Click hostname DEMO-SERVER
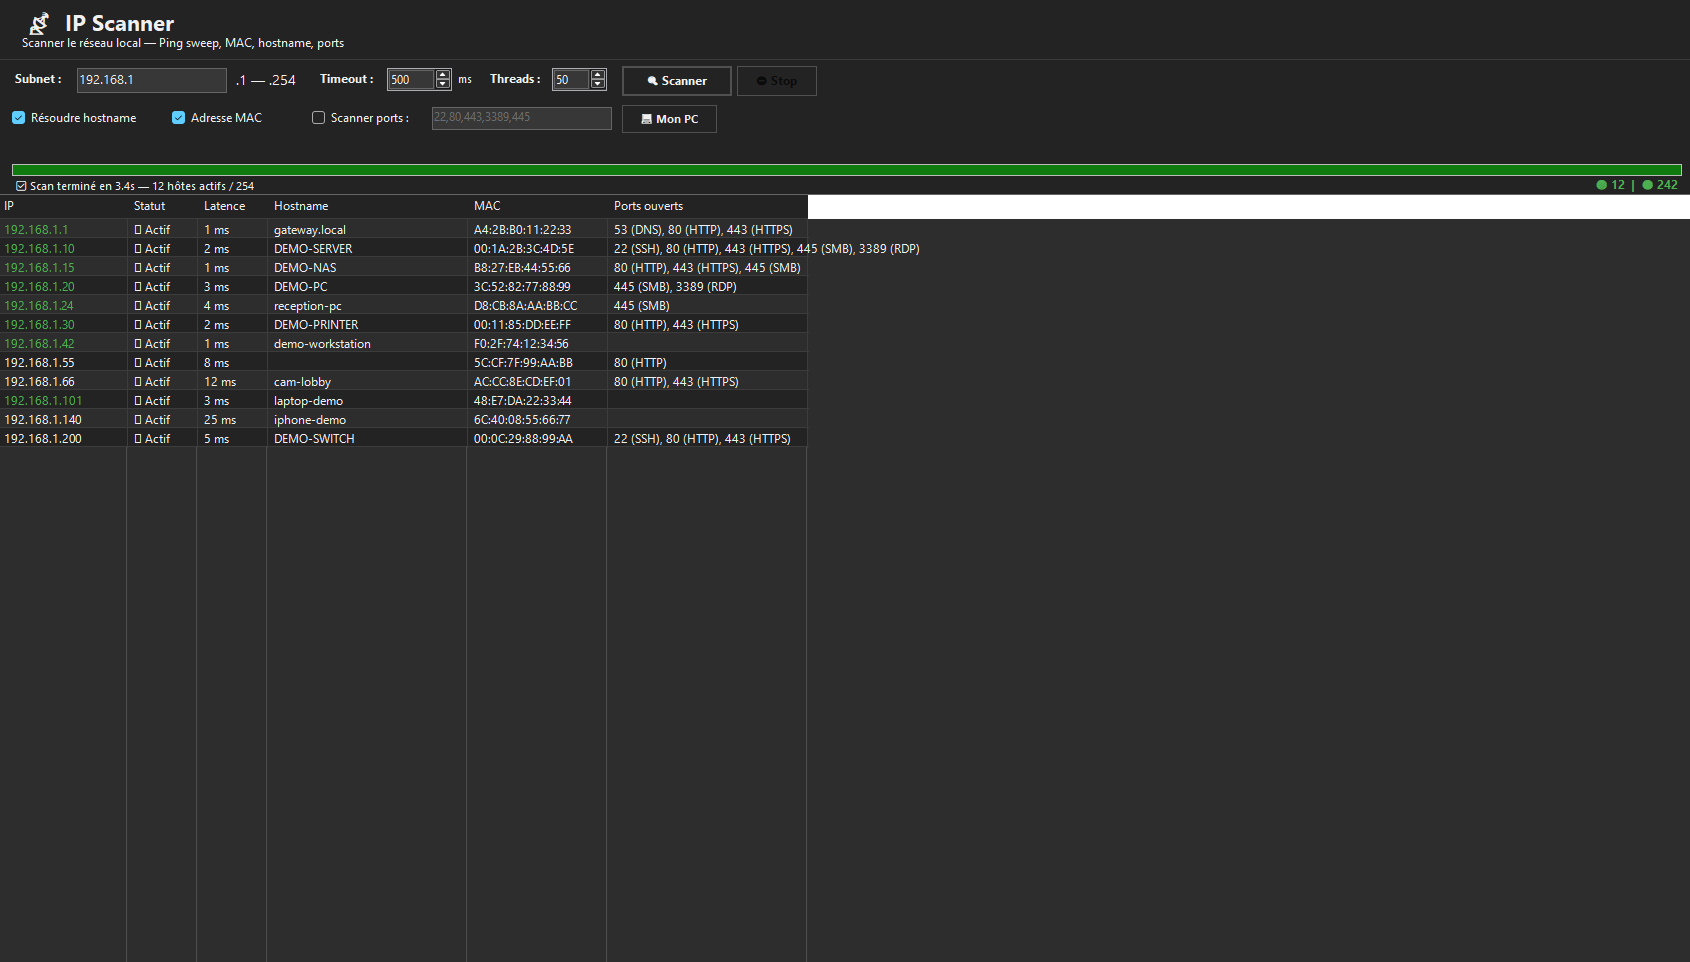This screenshot has height=962, width=1690. [x=313, y=249]
